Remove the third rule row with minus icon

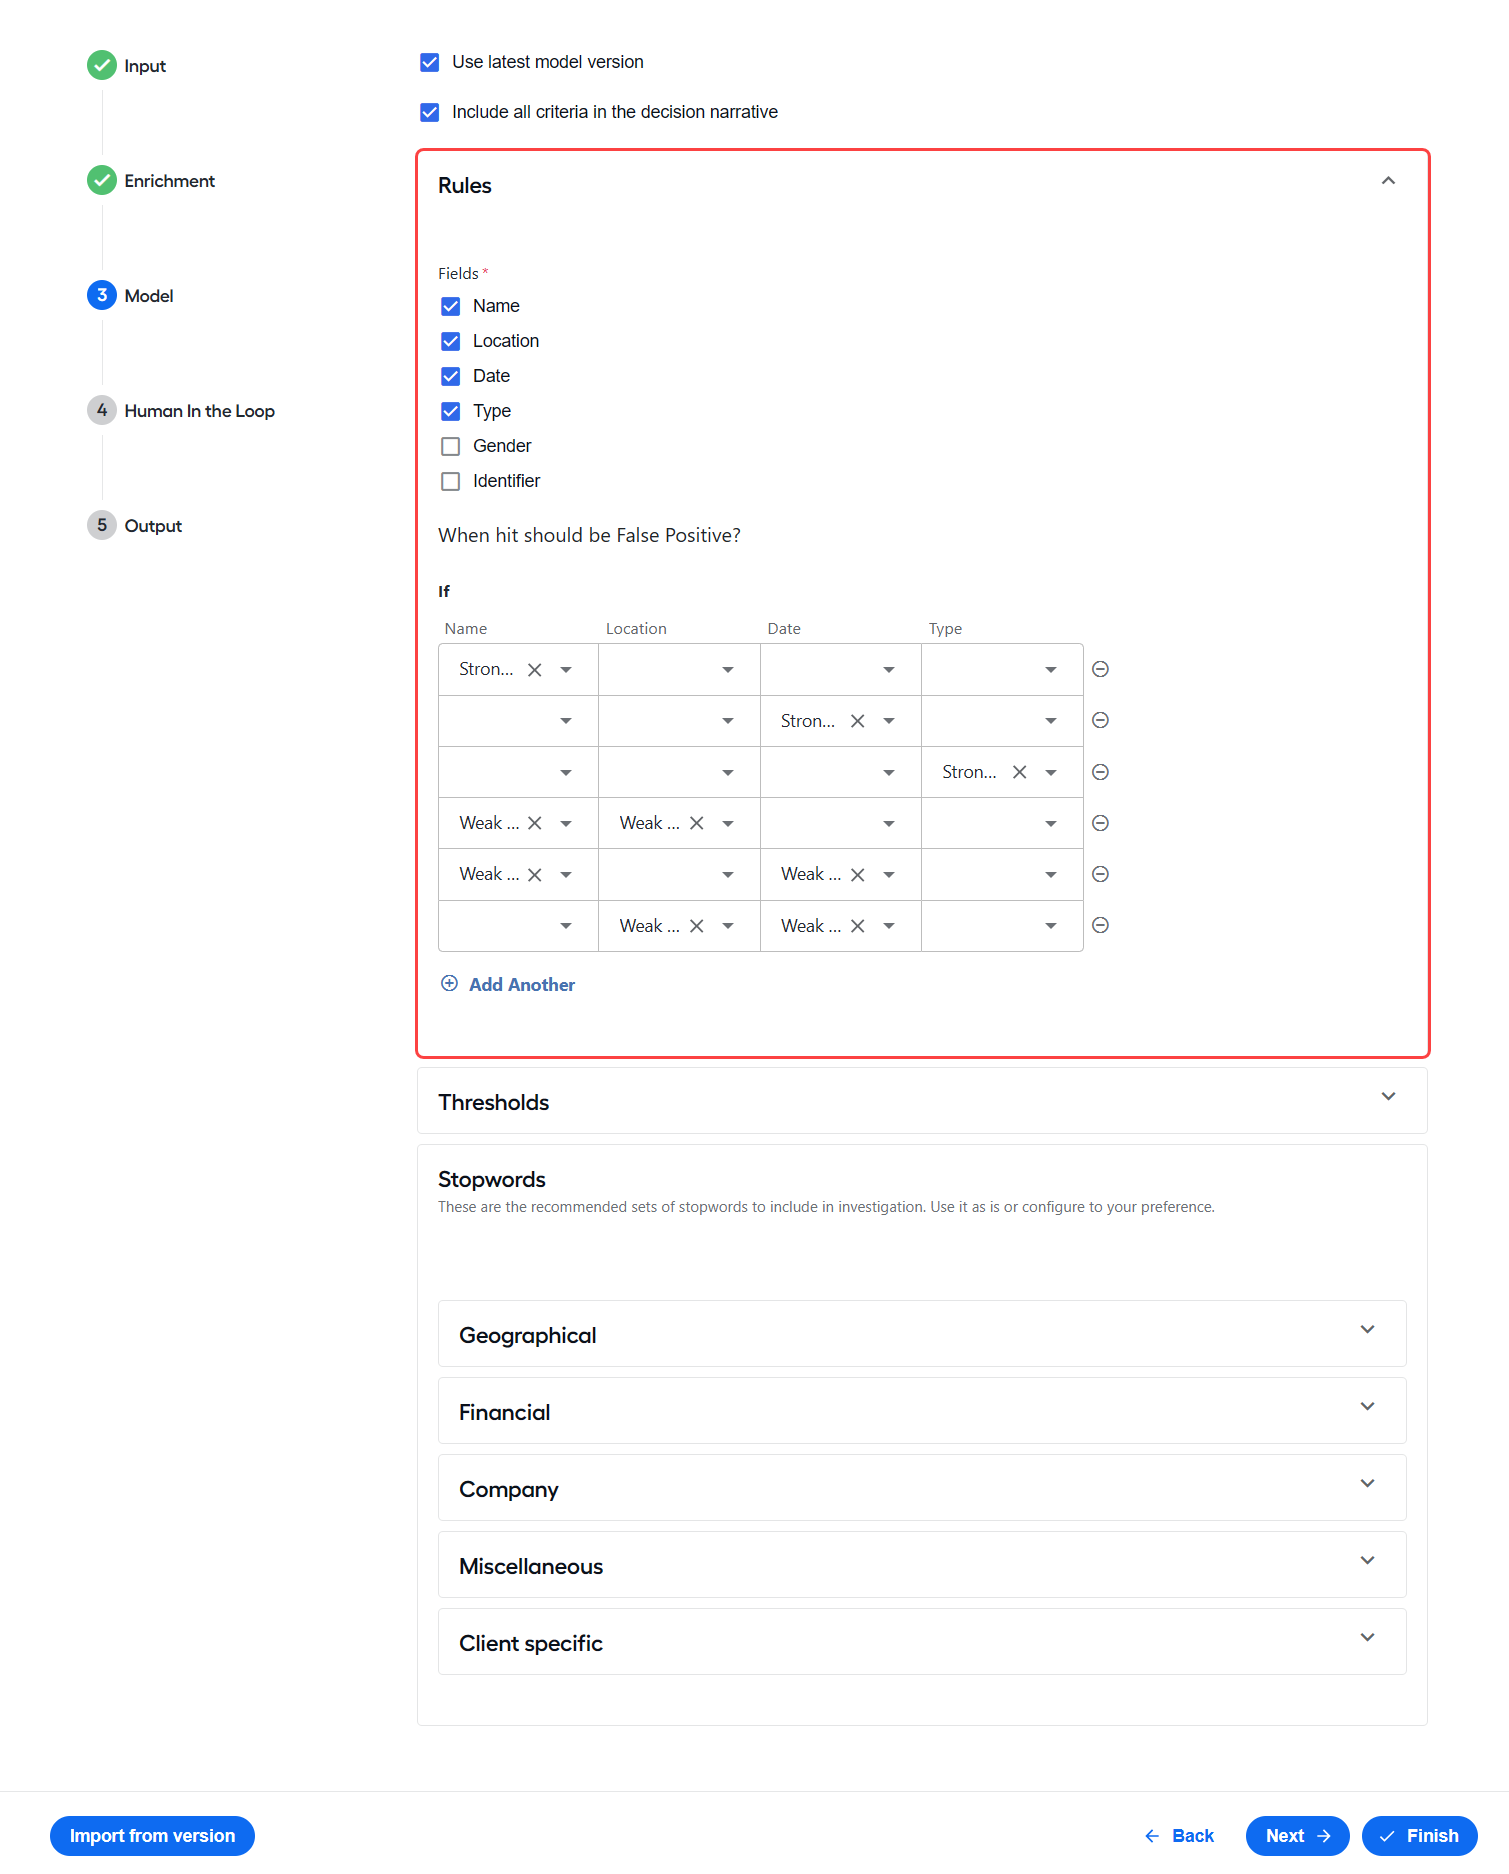(1100, 772)
